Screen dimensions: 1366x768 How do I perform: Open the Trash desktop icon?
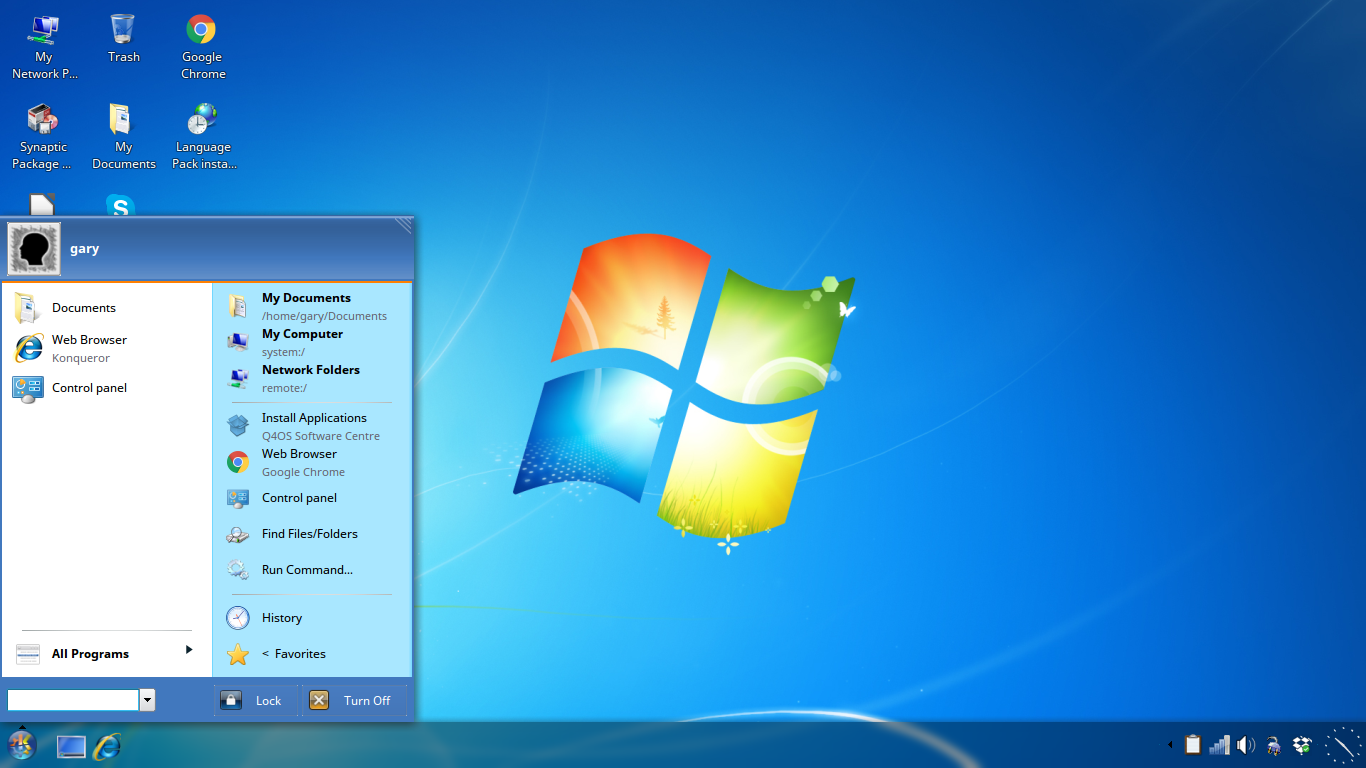(x=123, y=39)
